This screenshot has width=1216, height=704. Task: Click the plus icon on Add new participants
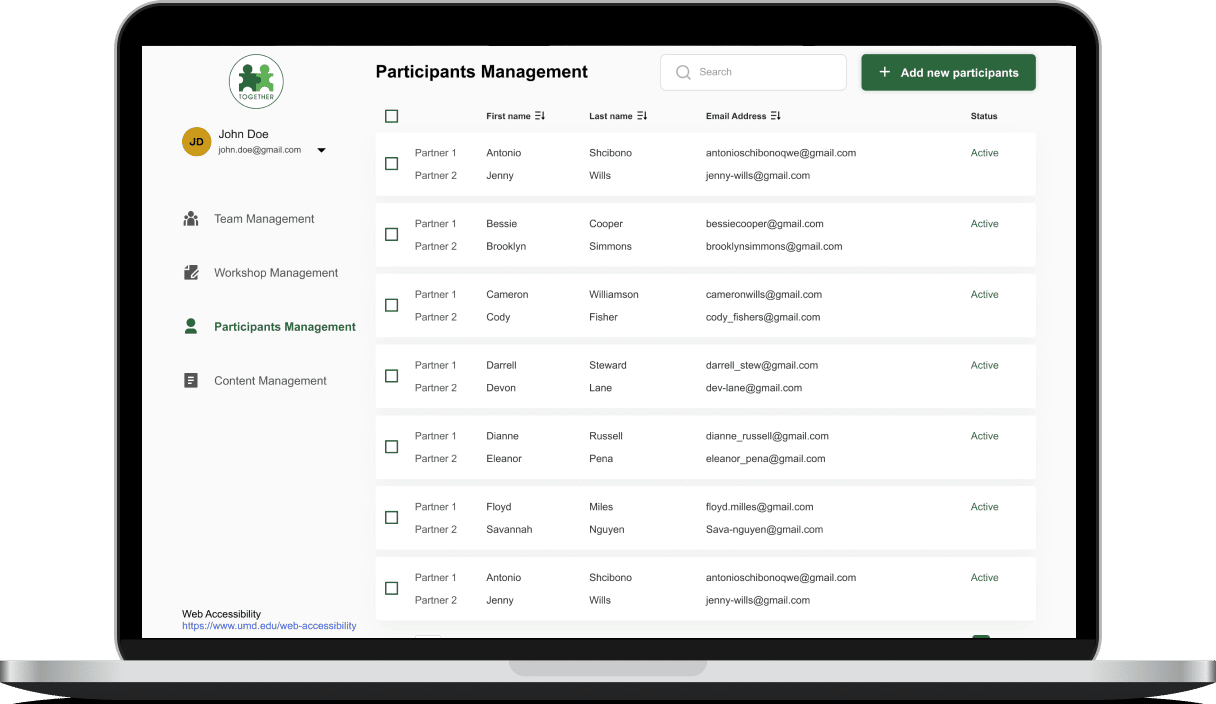(x=884, y=72)
